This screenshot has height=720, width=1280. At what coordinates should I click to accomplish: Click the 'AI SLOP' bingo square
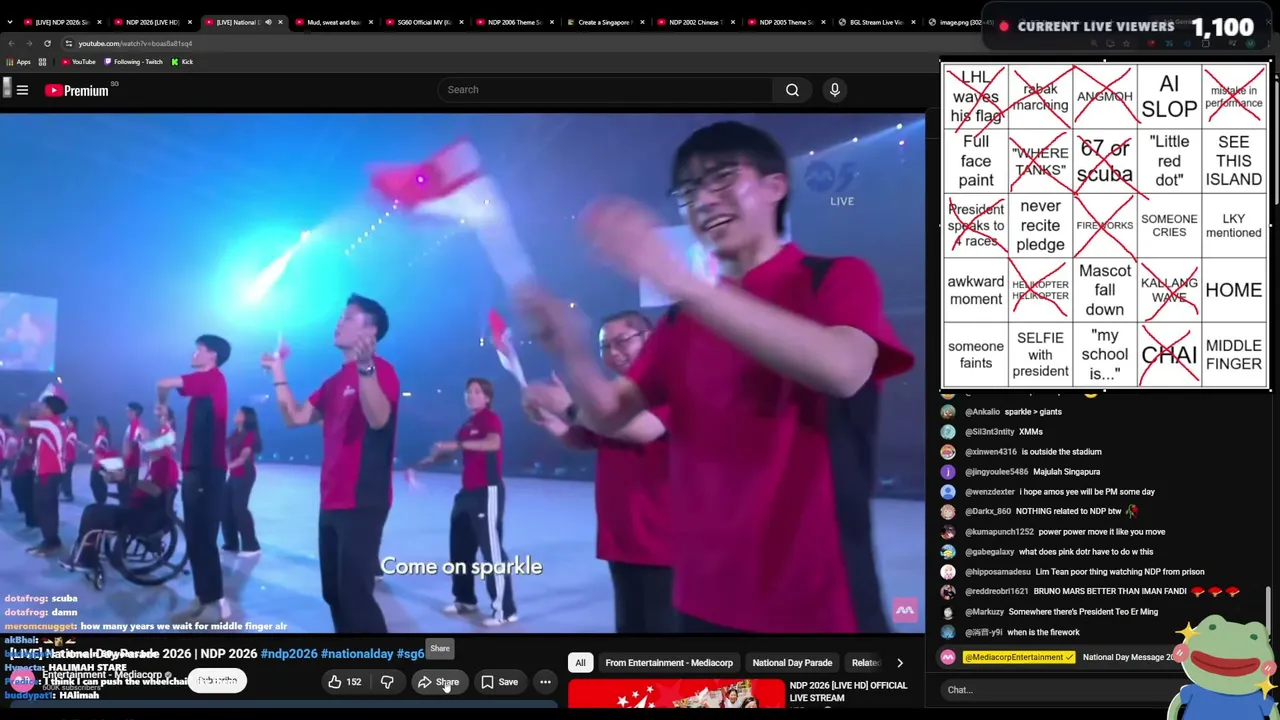point(1169,97)
